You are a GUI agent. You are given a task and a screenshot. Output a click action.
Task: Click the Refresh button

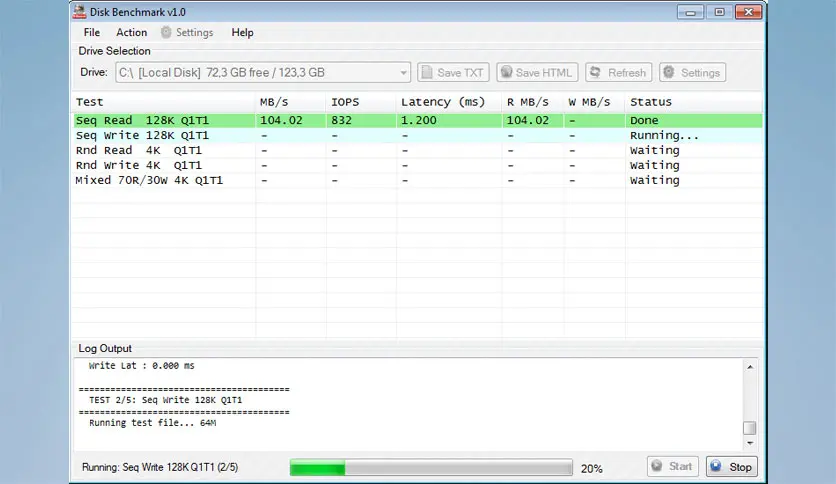tap(618, 72)
